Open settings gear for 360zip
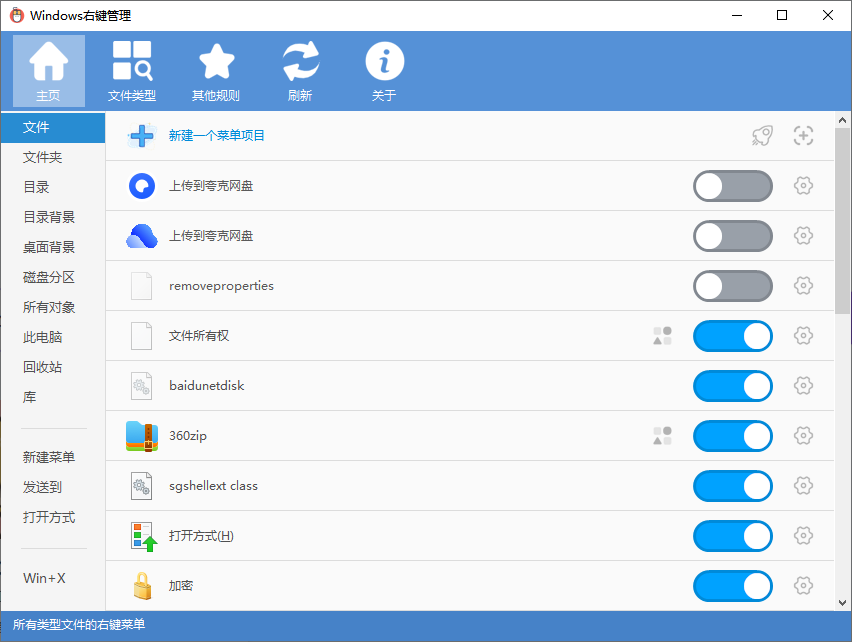Screen dimensions: 852x642 tap(803, 436)
